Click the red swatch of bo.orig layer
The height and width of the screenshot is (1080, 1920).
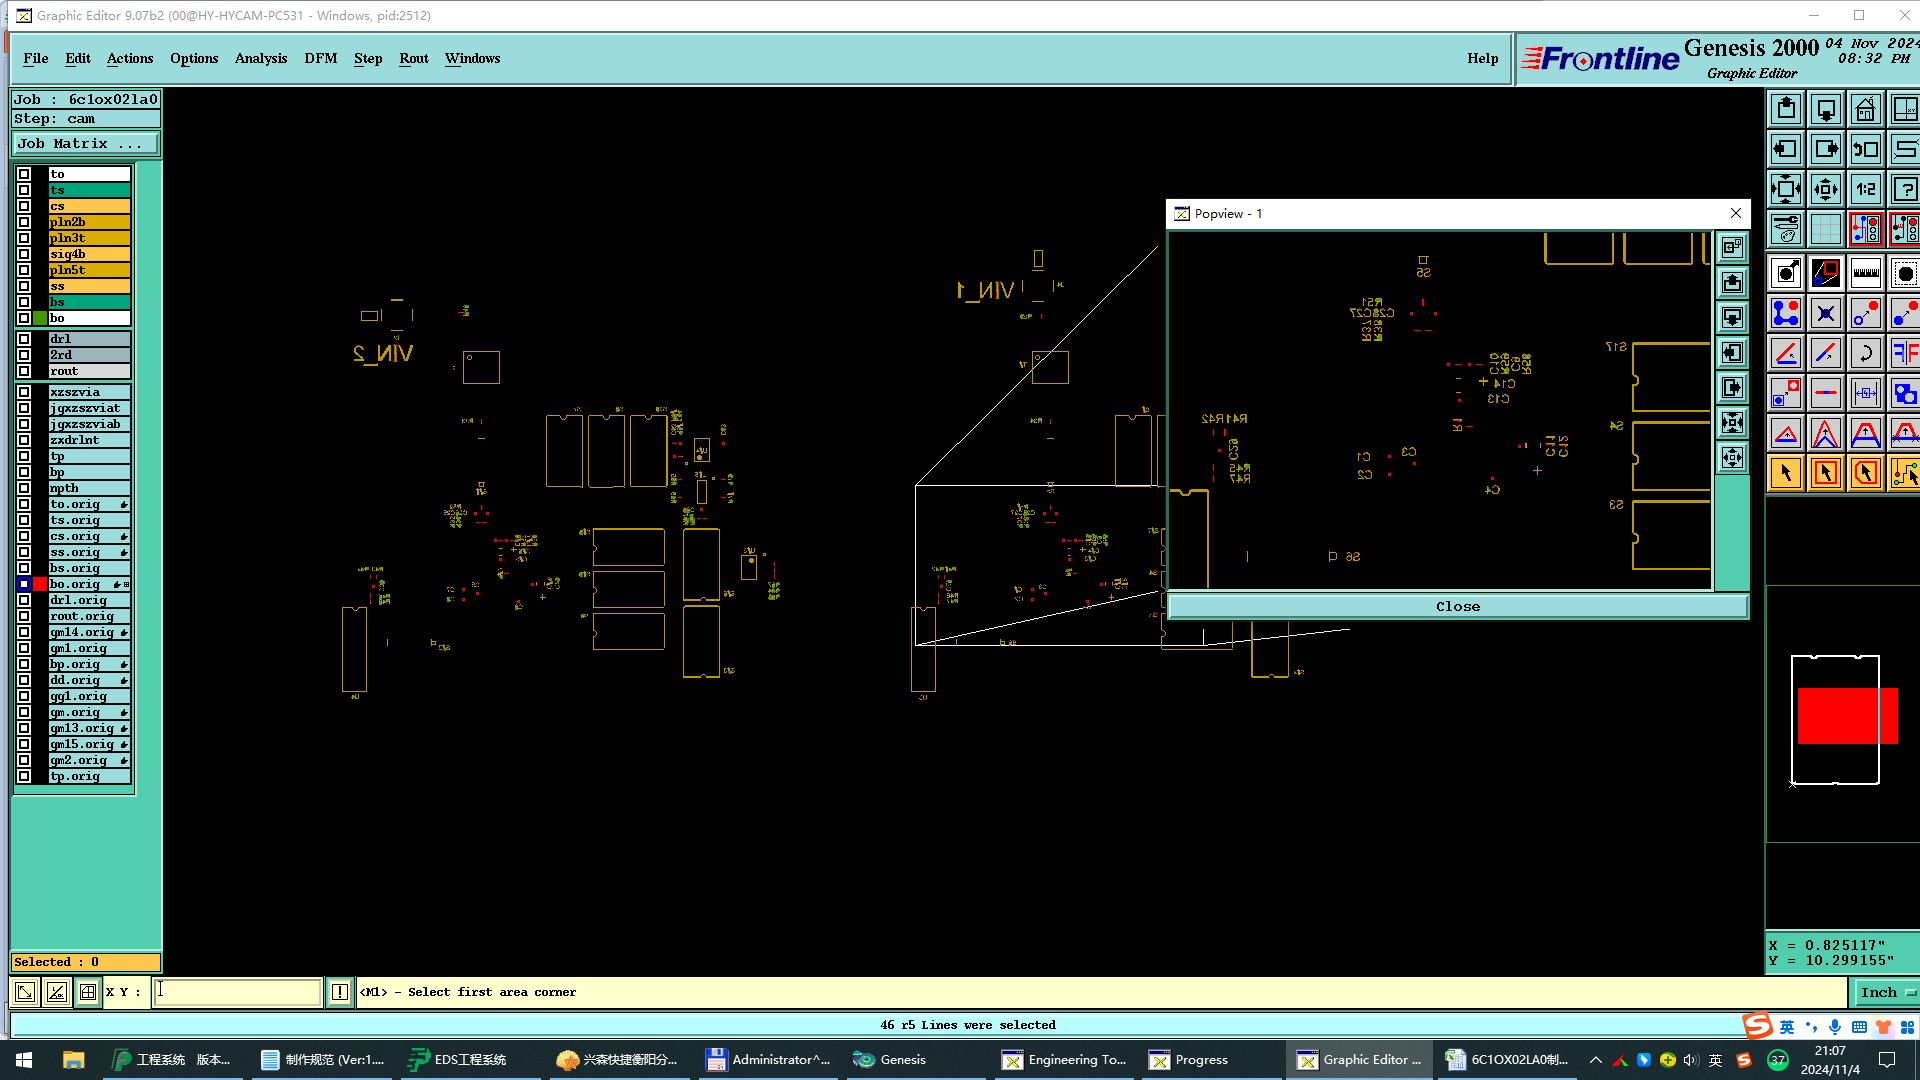(40, 584)
